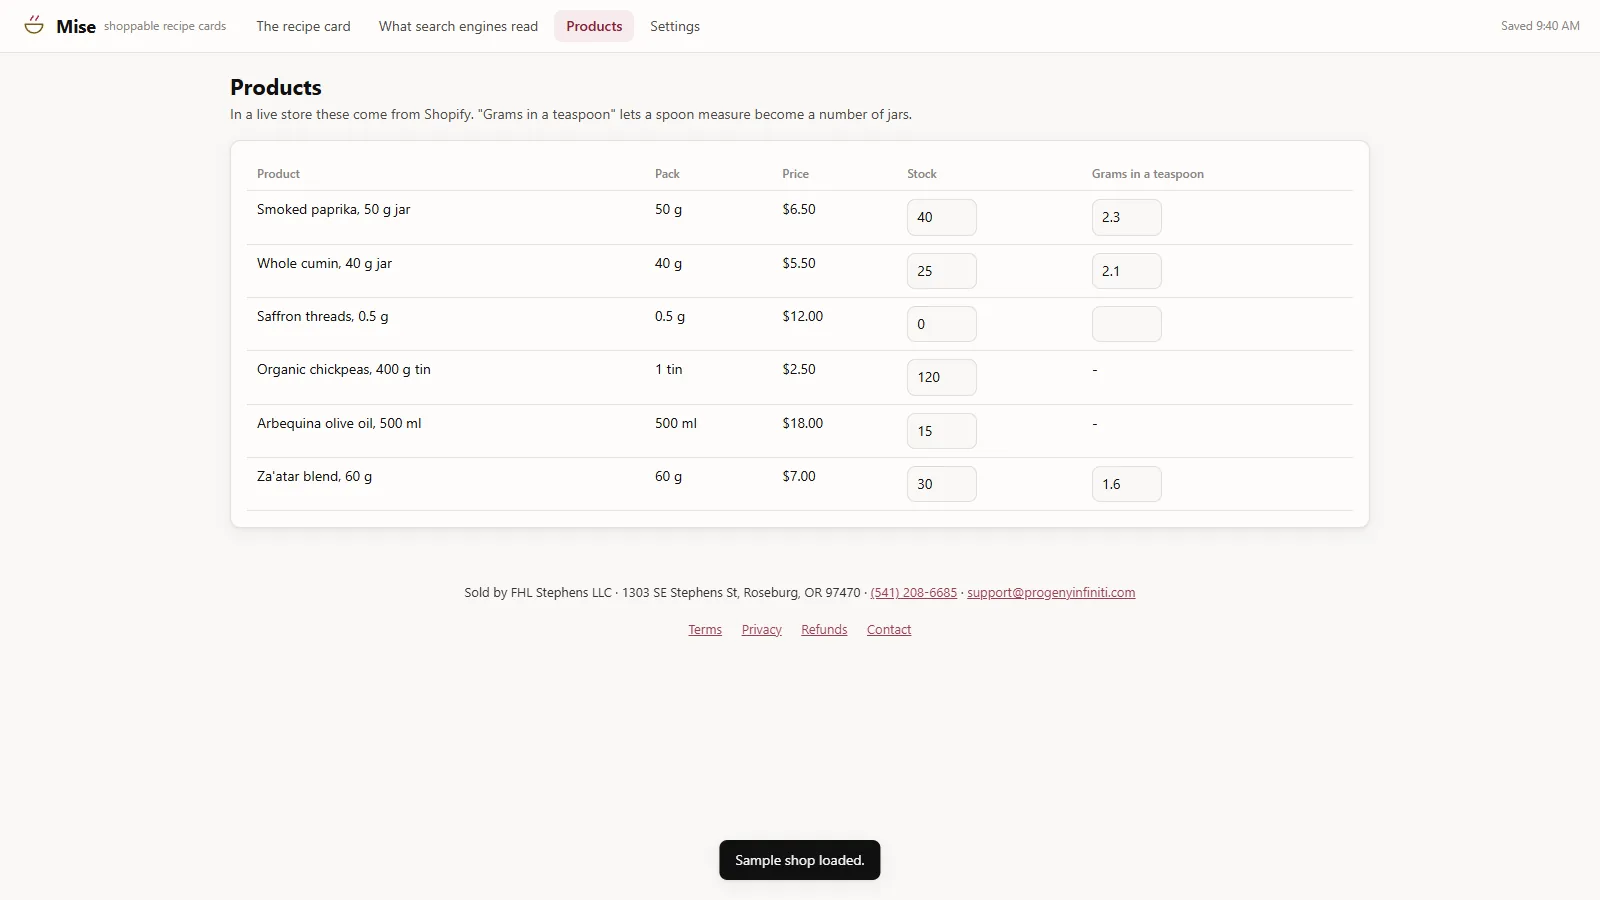Edit stock field for Organic chickpeas

click(942, 377)
